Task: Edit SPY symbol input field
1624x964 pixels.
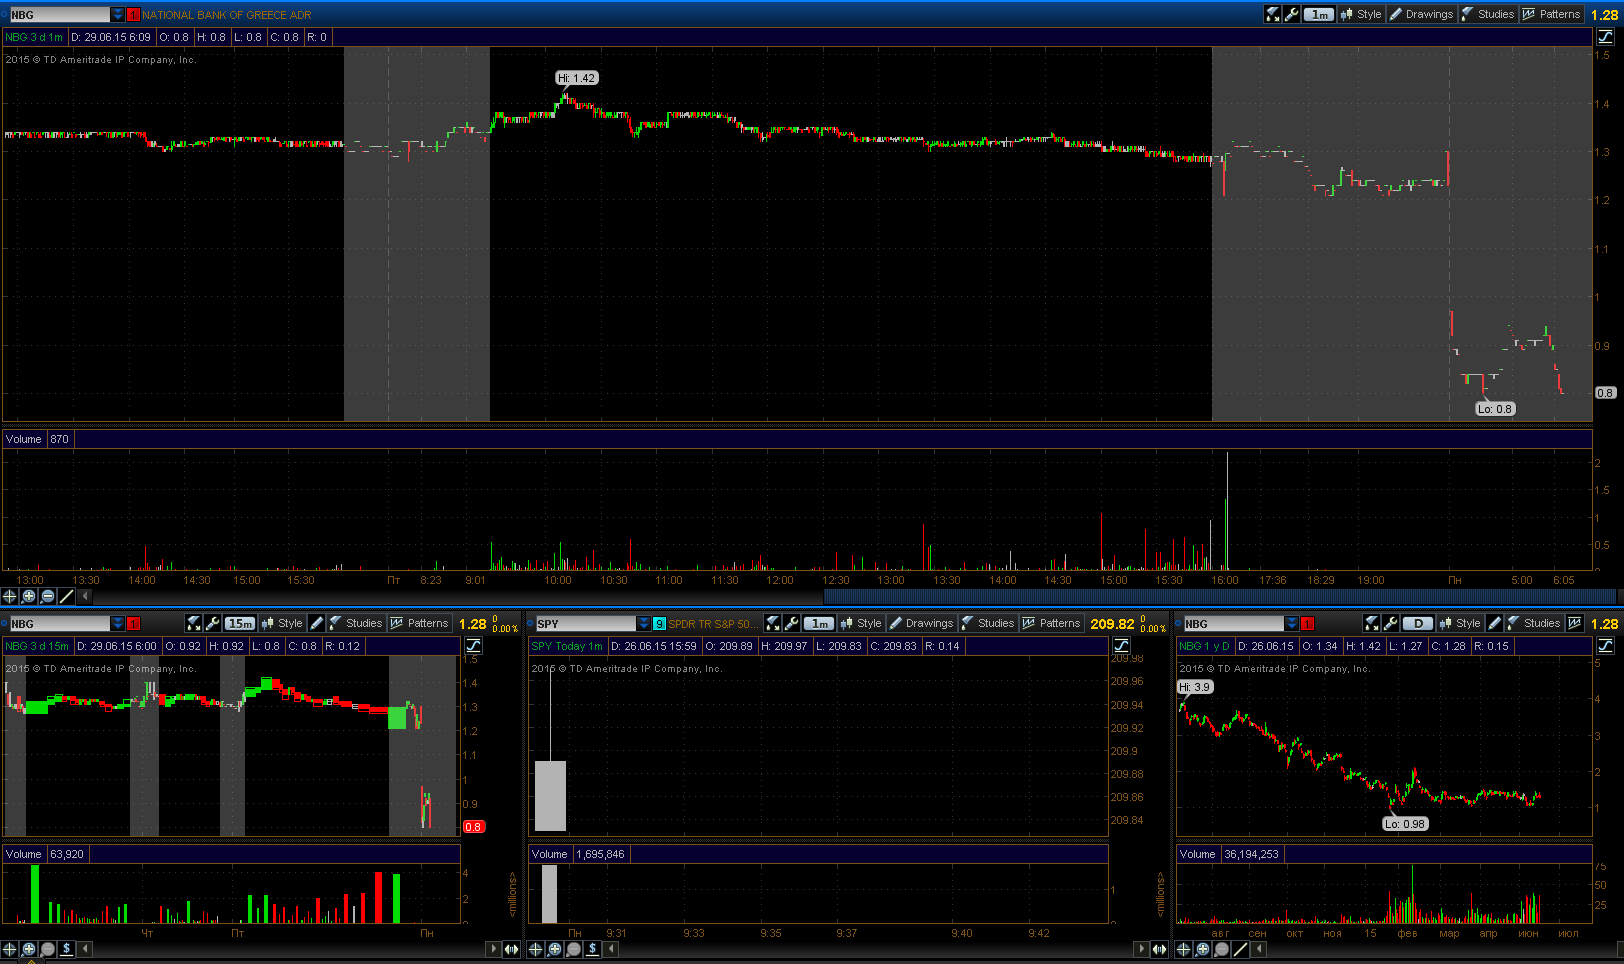Action: (586, 623)
